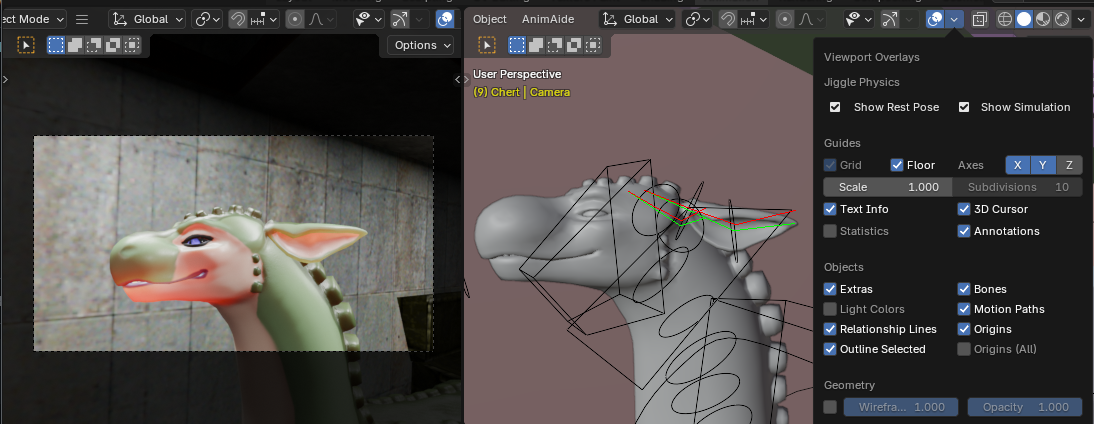Screen dimensions: 1094x424
Task: Choose 'set new selection' mode in the camera-view viewport
Action: coord(56,45)
